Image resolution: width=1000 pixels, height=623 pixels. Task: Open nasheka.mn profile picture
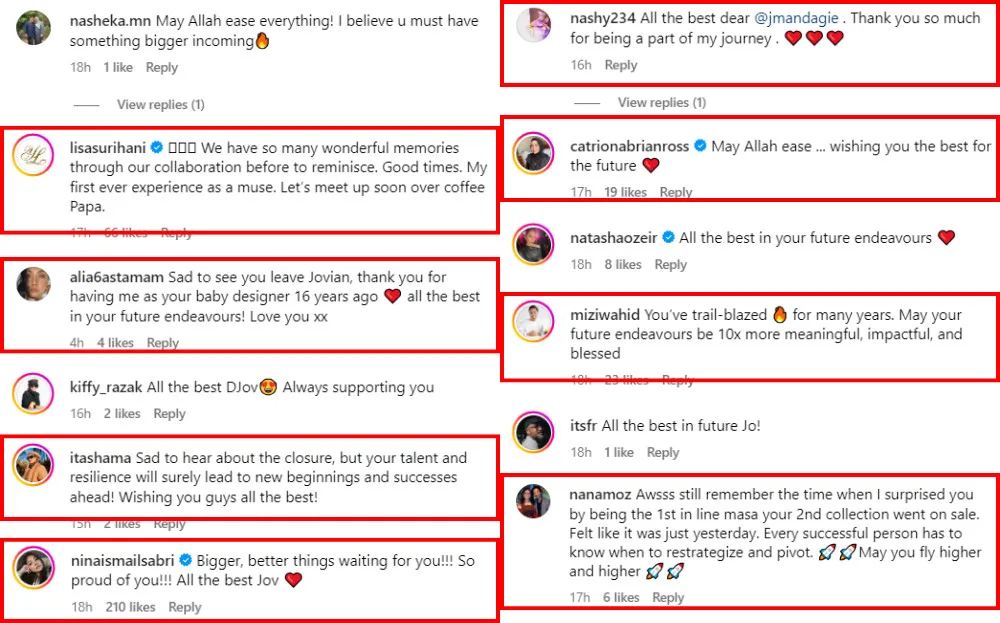34,27
